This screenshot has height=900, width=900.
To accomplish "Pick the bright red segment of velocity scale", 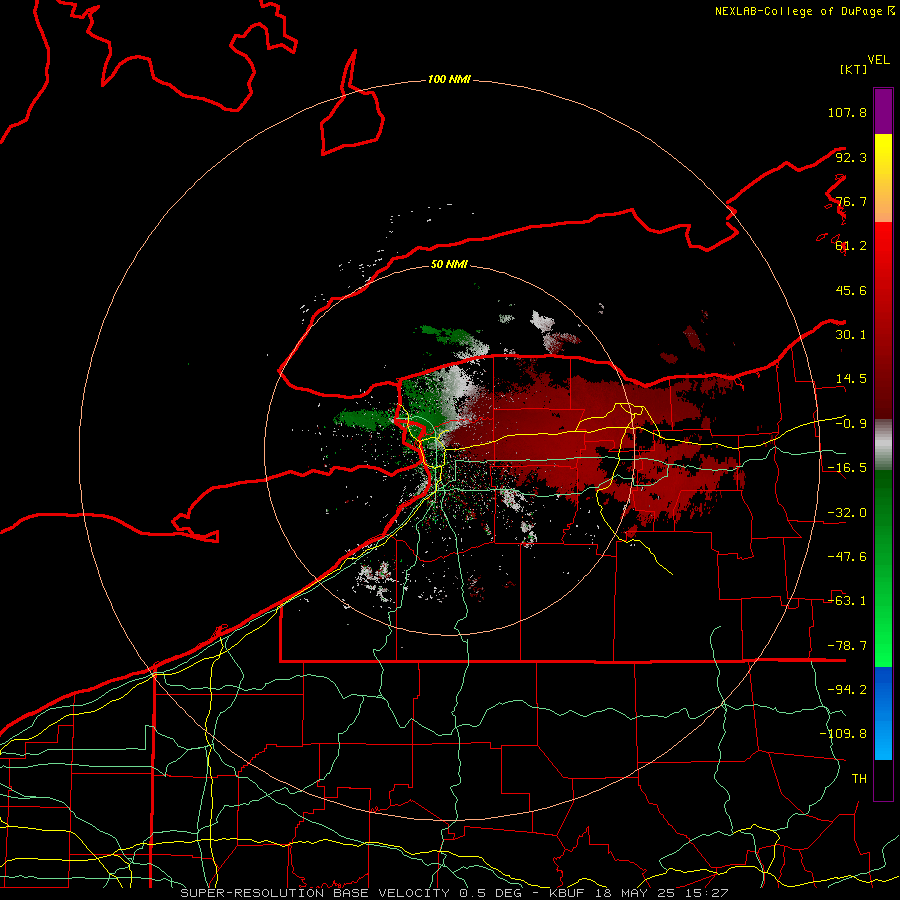I will [883, 247].
